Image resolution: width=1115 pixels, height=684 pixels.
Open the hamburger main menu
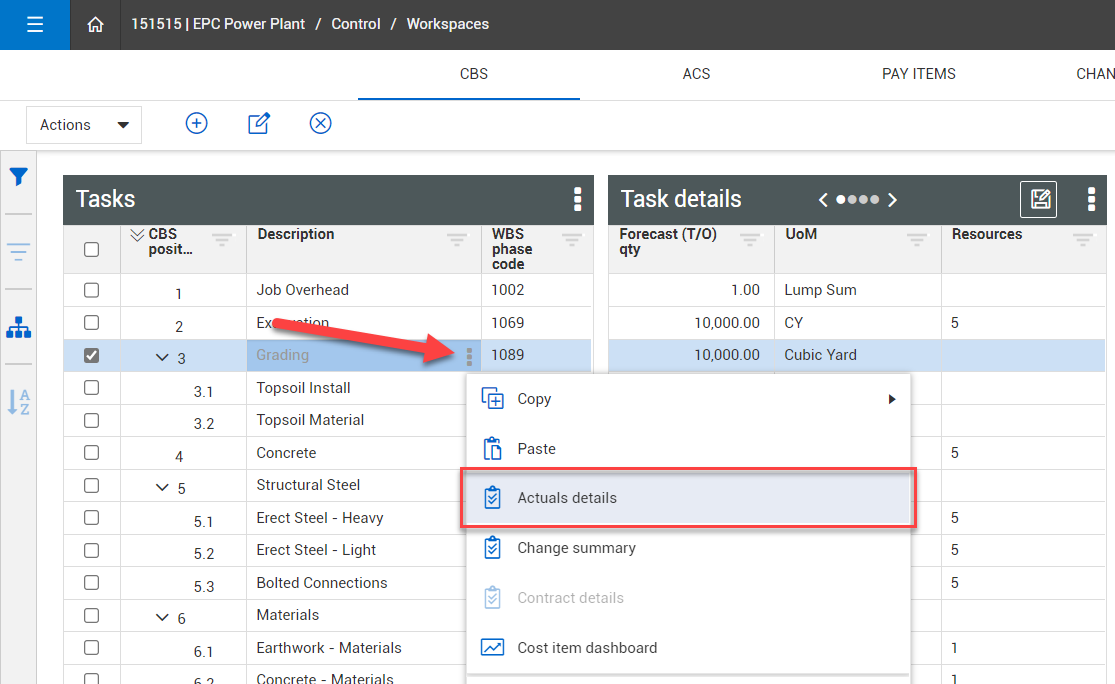click(x=35, y=25)
